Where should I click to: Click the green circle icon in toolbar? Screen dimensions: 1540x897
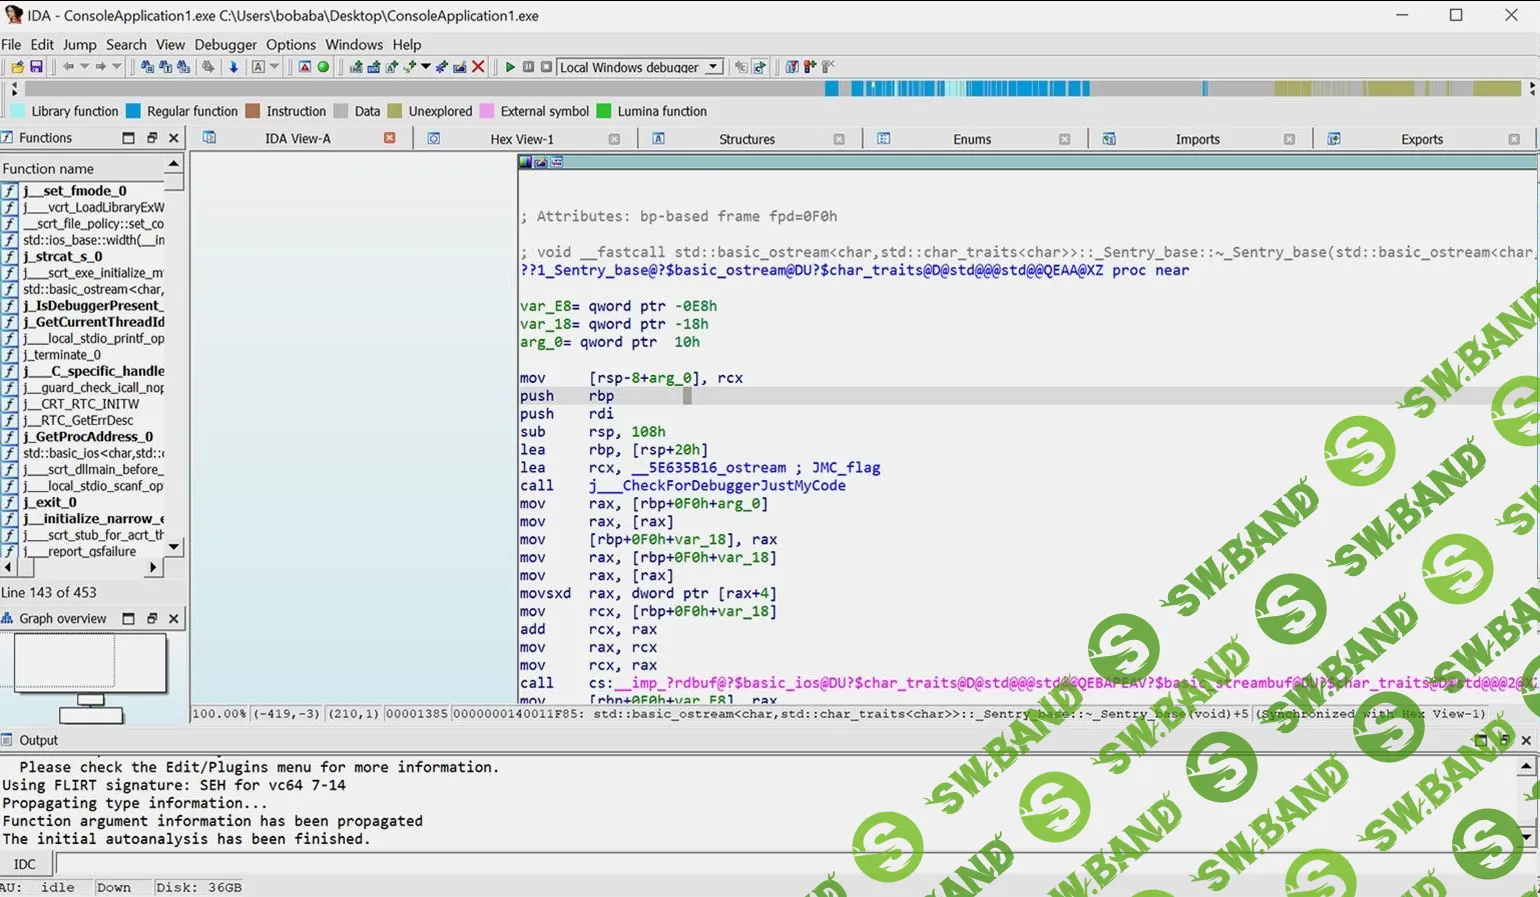coord(323,67)
